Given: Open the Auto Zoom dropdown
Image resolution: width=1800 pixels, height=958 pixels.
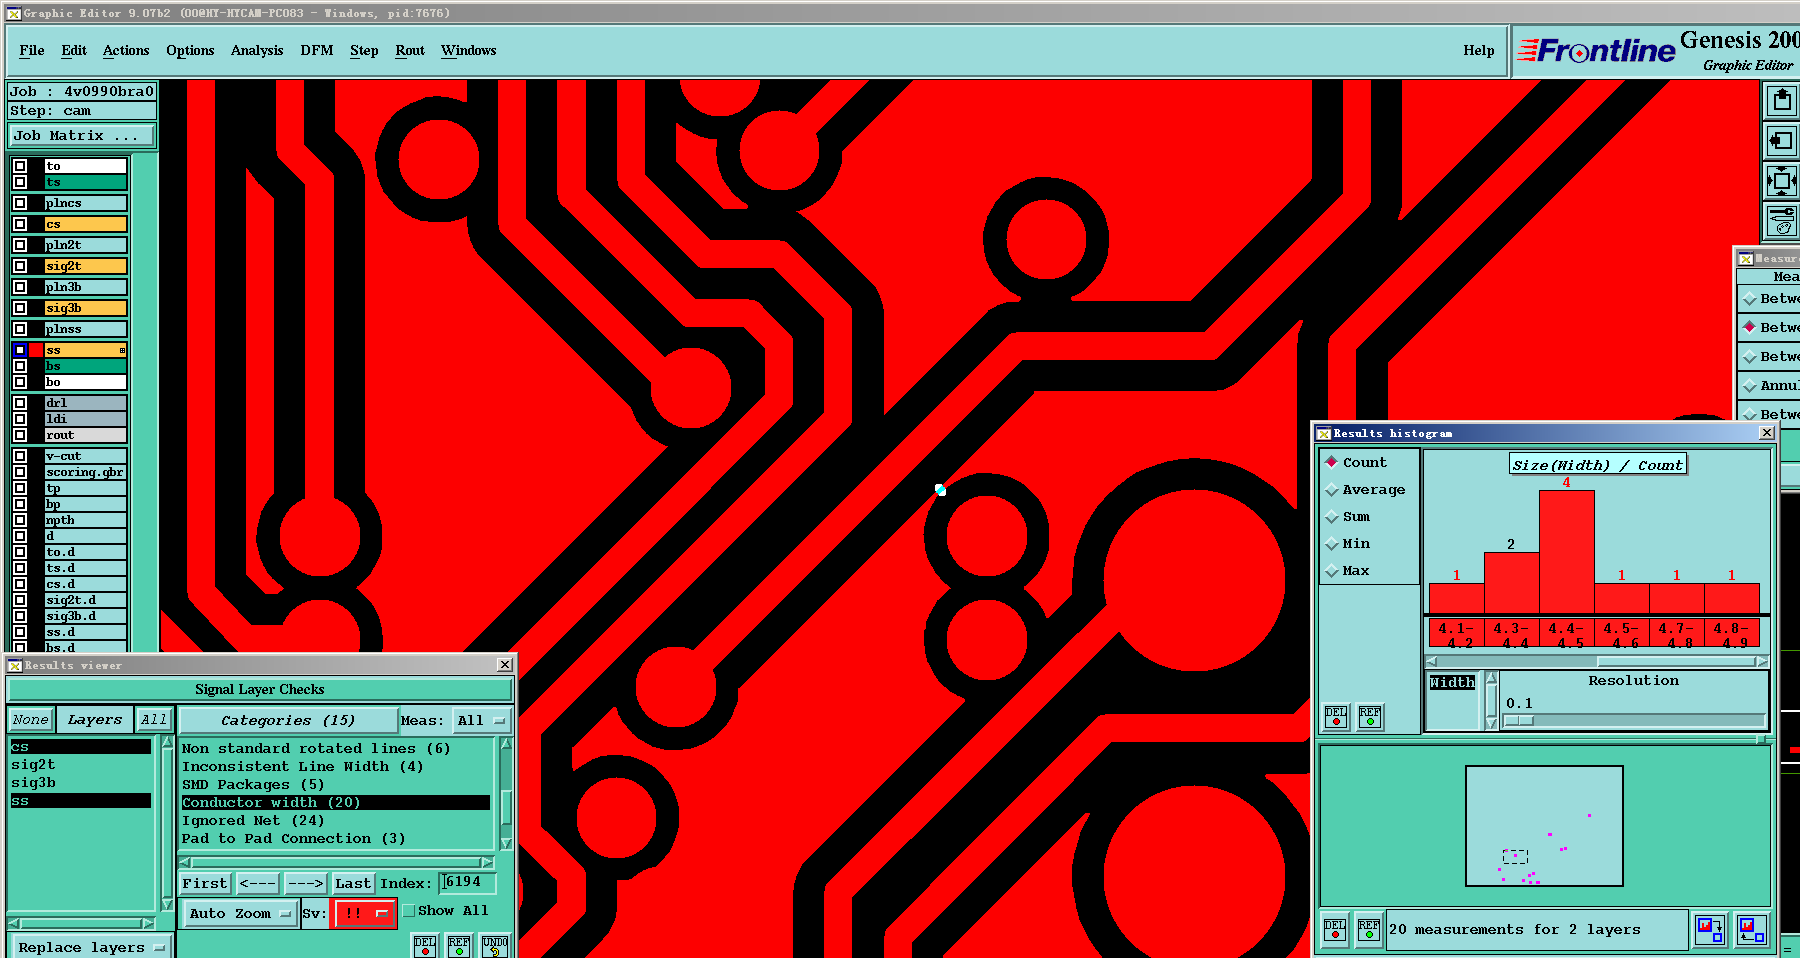Looking at the screenshot, I should click(x=239, y=913).
